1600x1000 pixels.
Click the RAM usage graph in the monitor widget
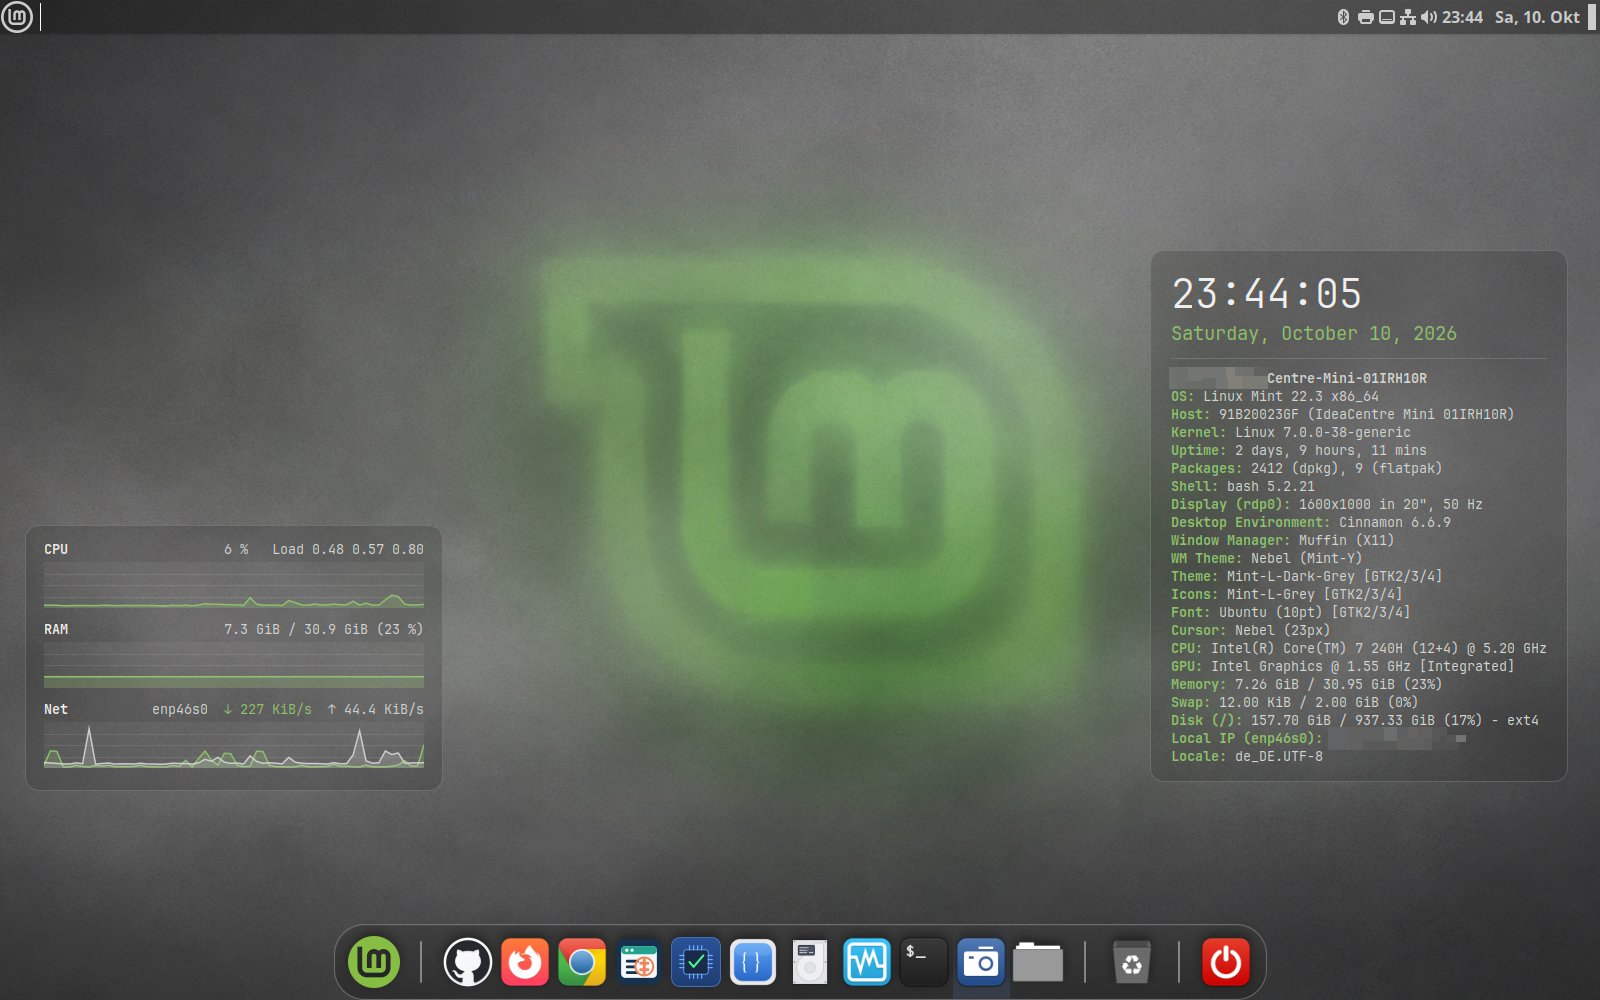coord(234,666)
